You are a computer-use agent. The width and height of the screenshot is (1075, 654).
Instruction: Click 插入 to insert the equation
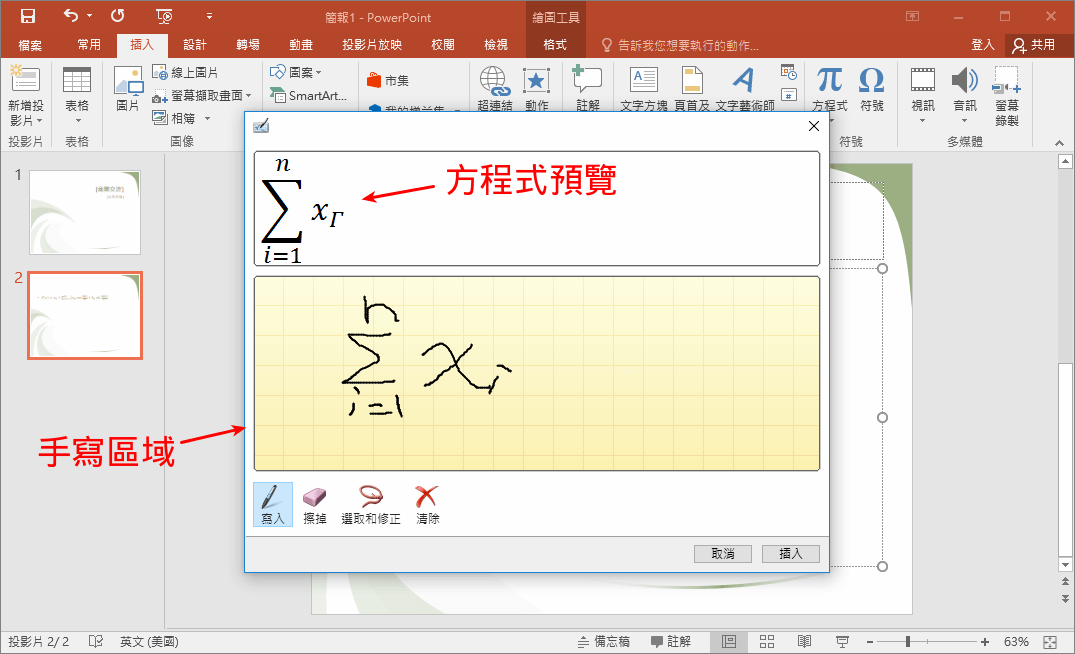[790, 553]
